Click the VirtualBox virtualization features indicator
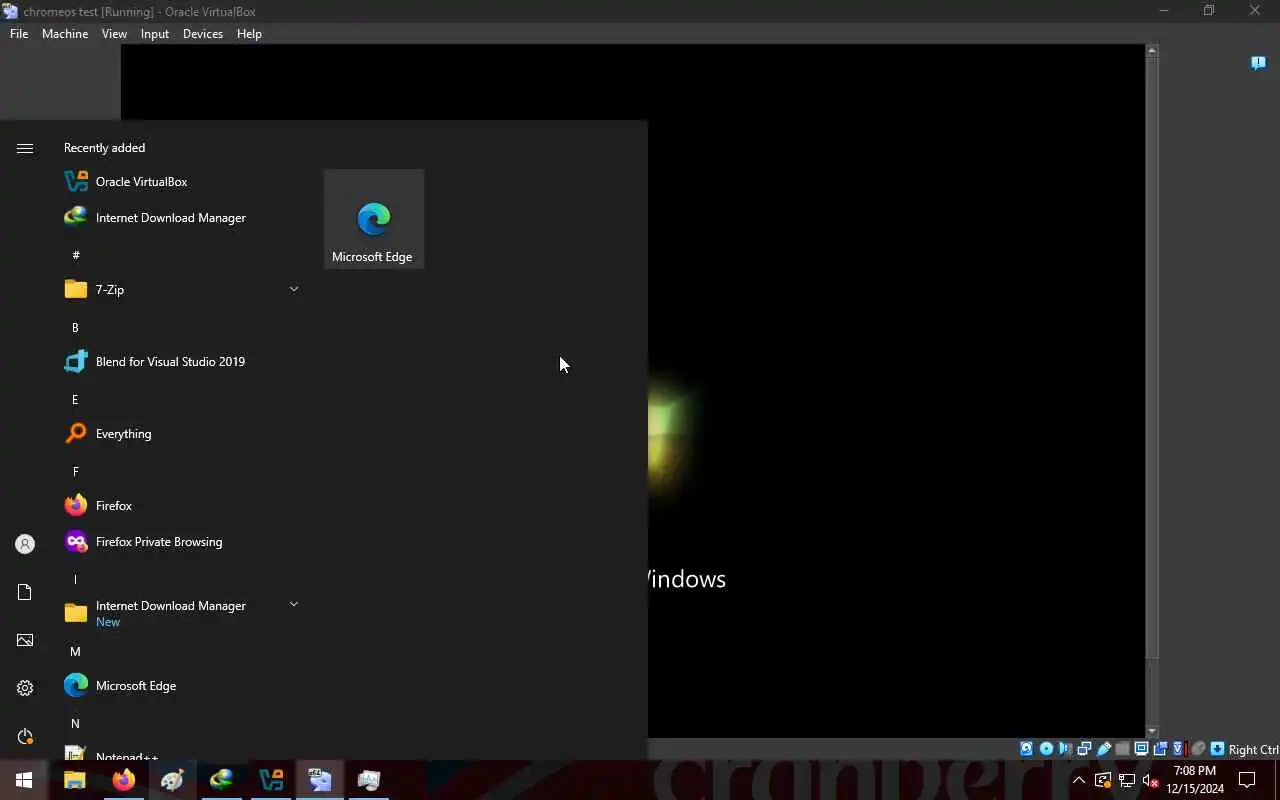 [x=1179, y=749]
